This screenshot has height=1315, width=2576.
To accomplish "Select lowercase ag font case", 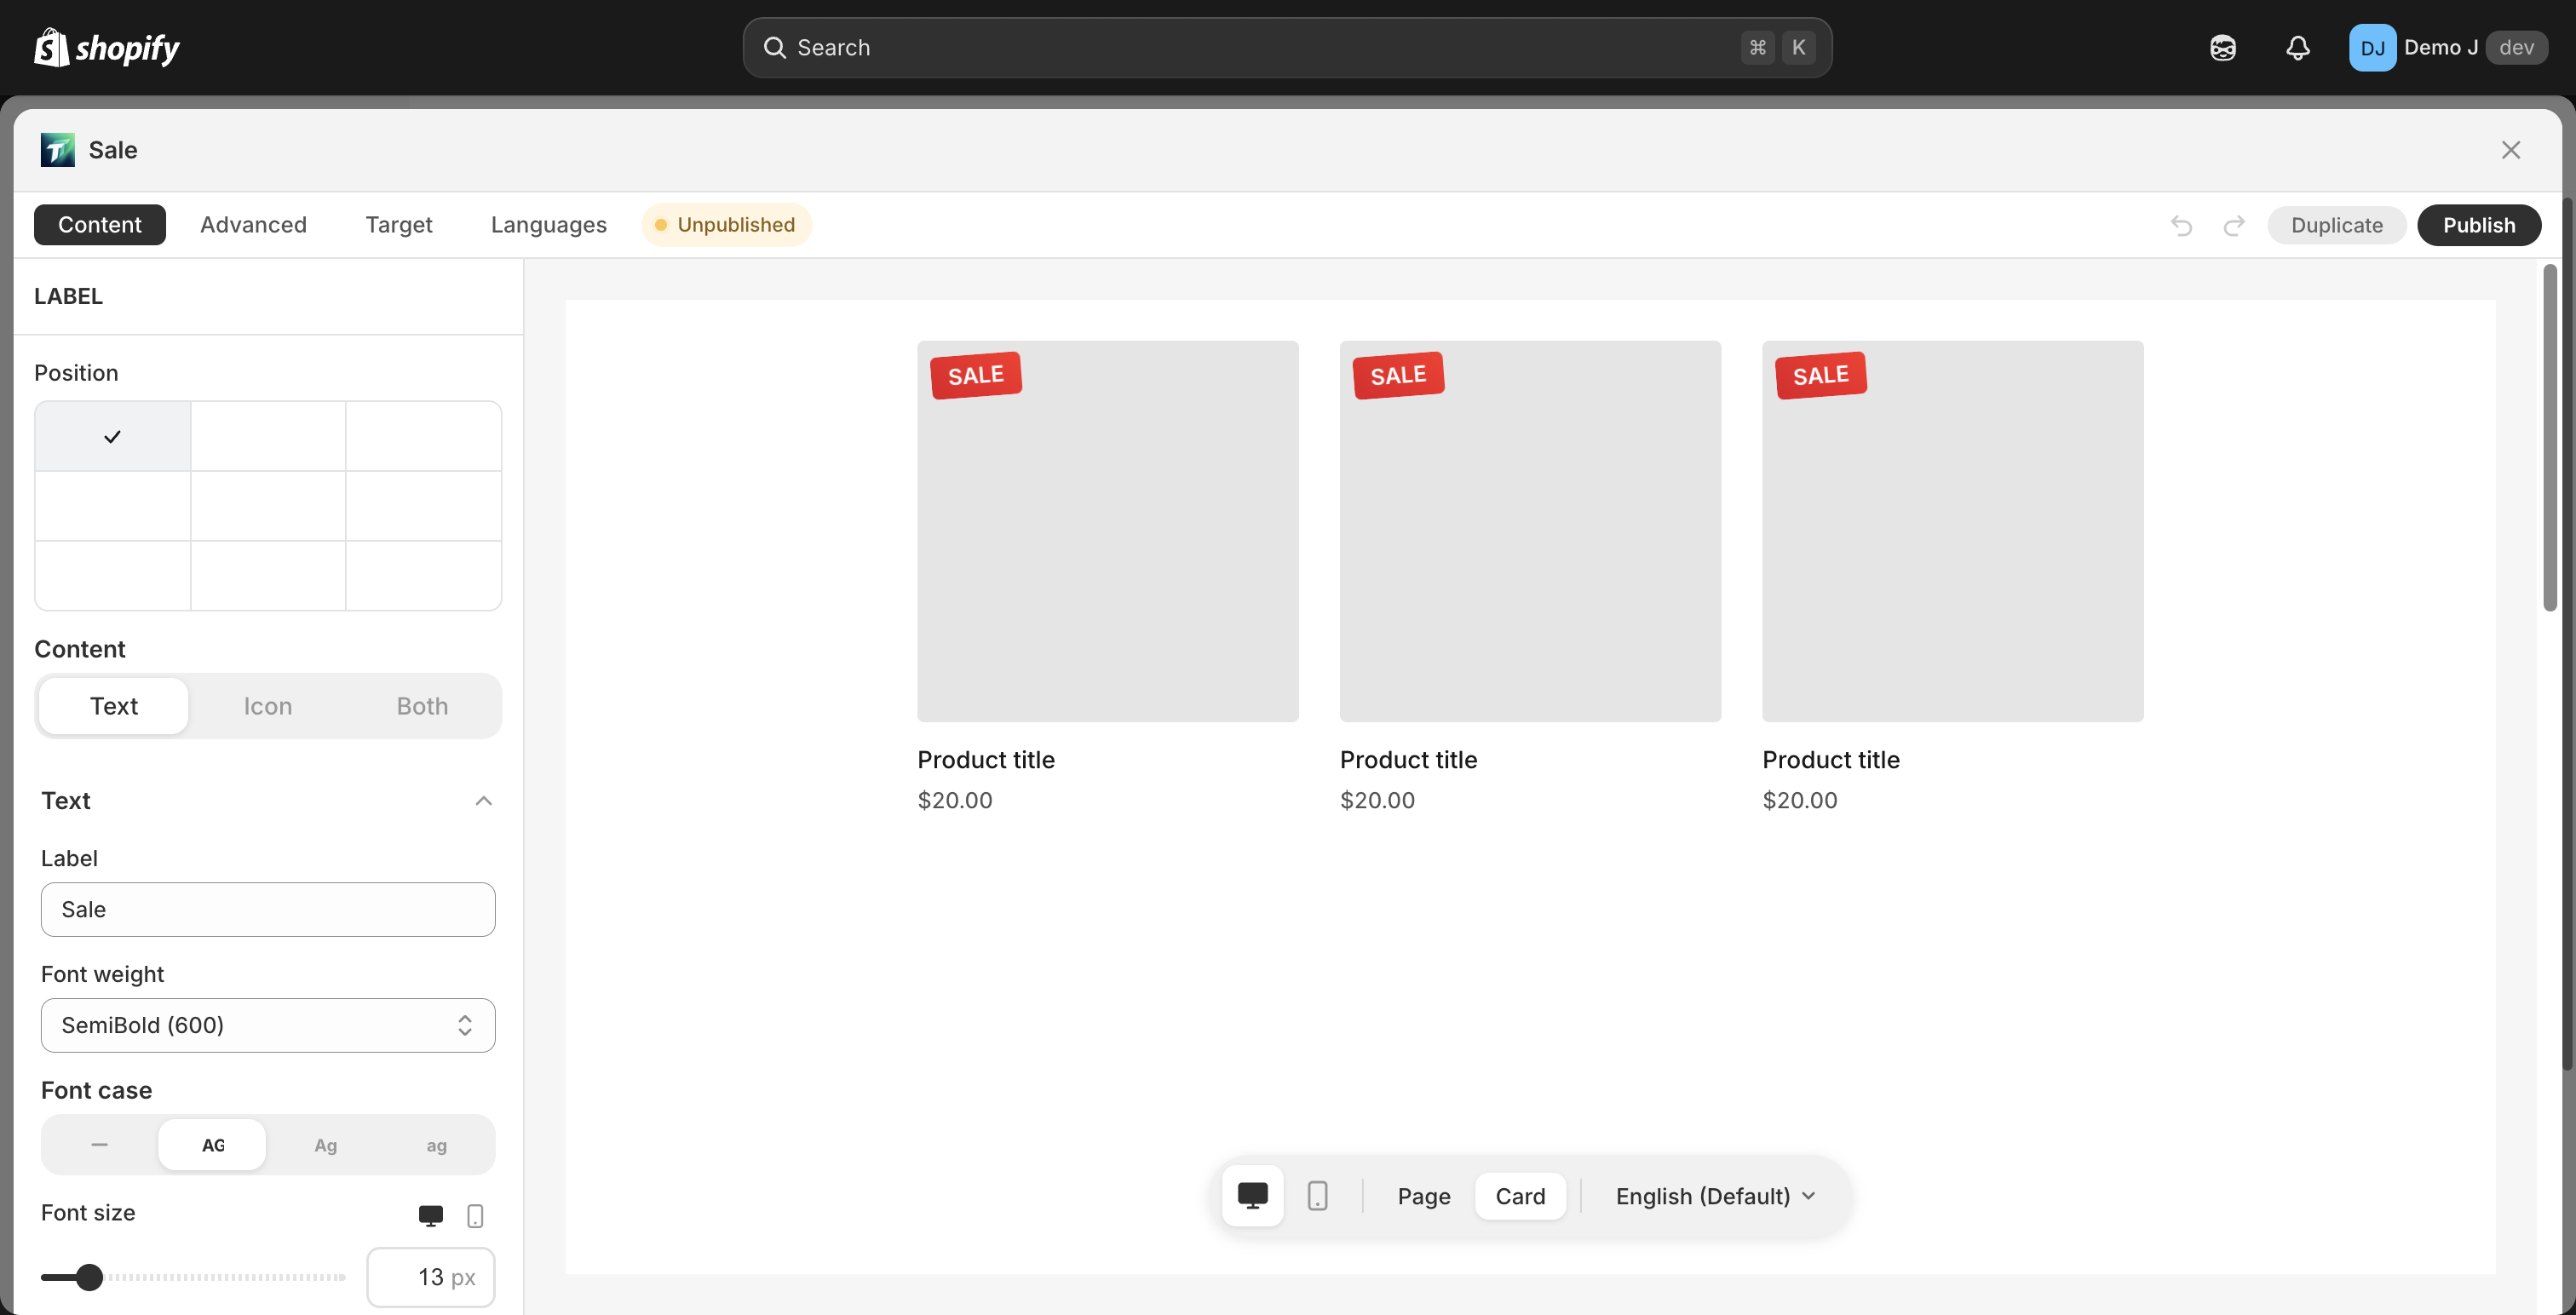I will (x=436, y=1145).
